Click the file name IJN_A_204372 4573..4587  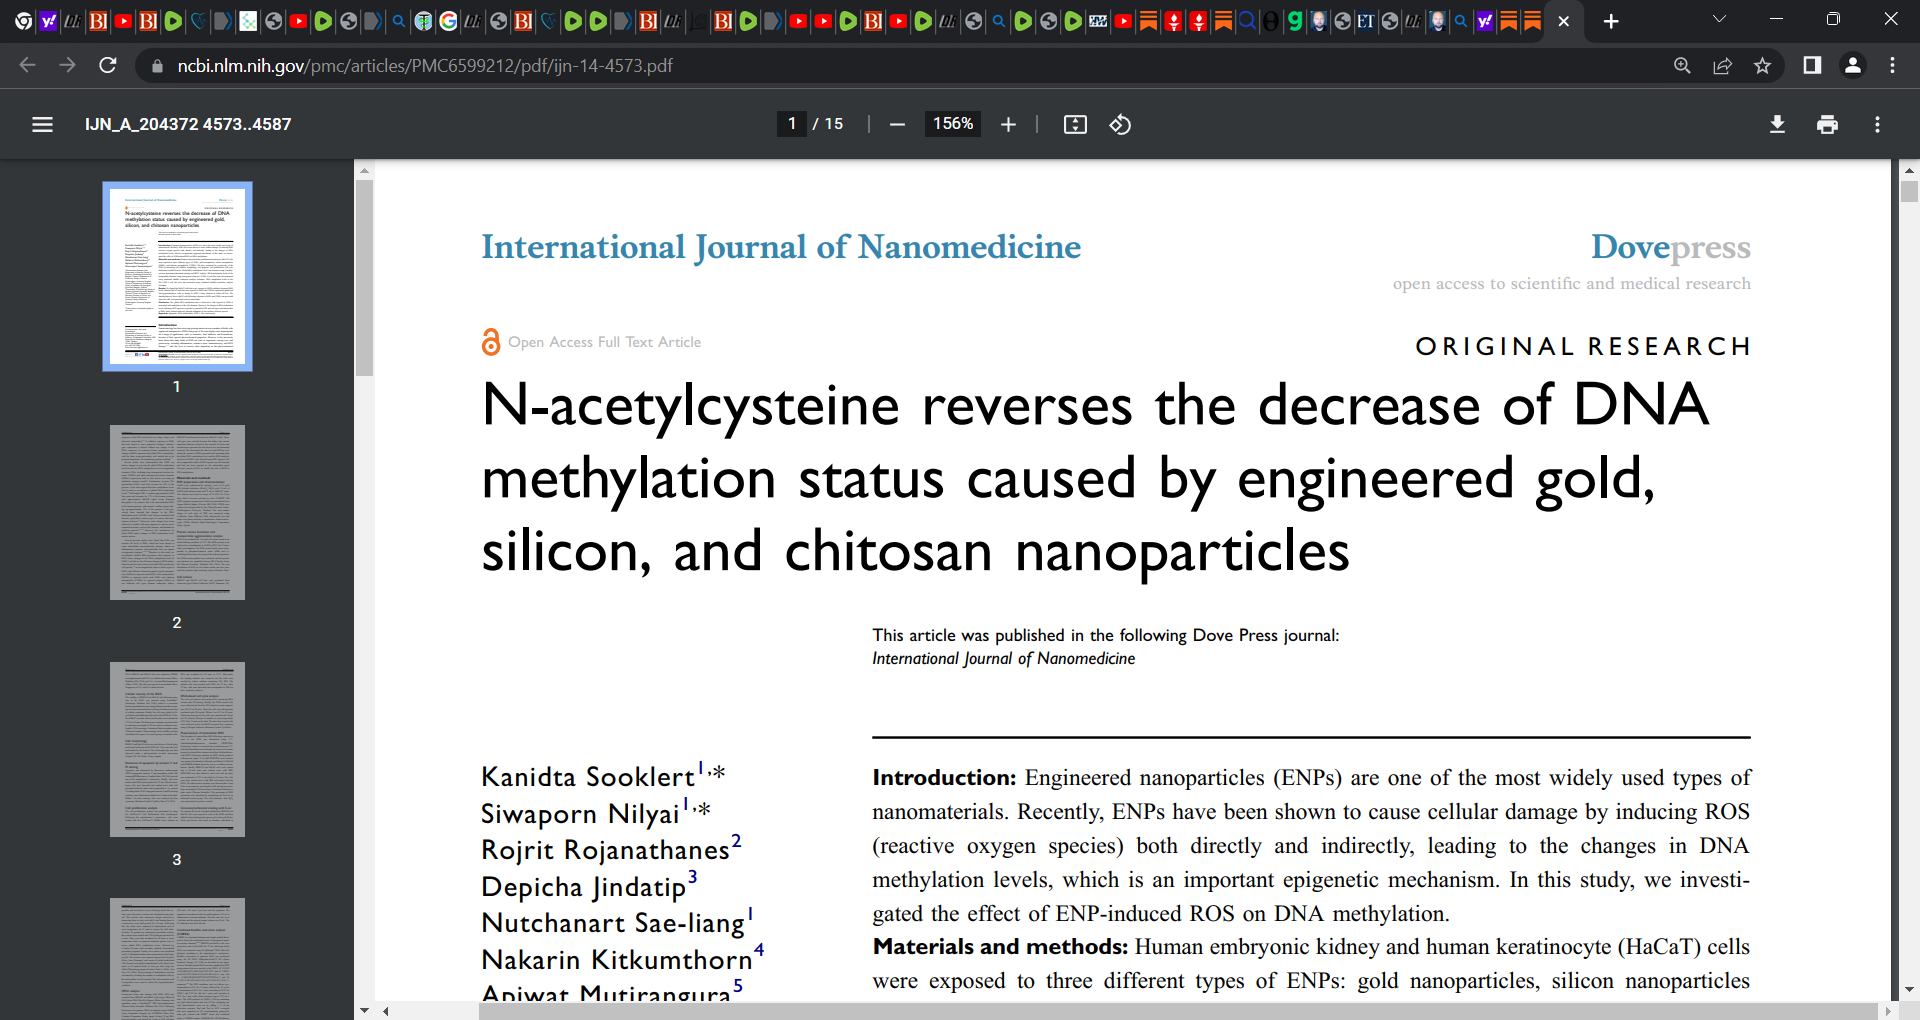(x=188, y=124)
